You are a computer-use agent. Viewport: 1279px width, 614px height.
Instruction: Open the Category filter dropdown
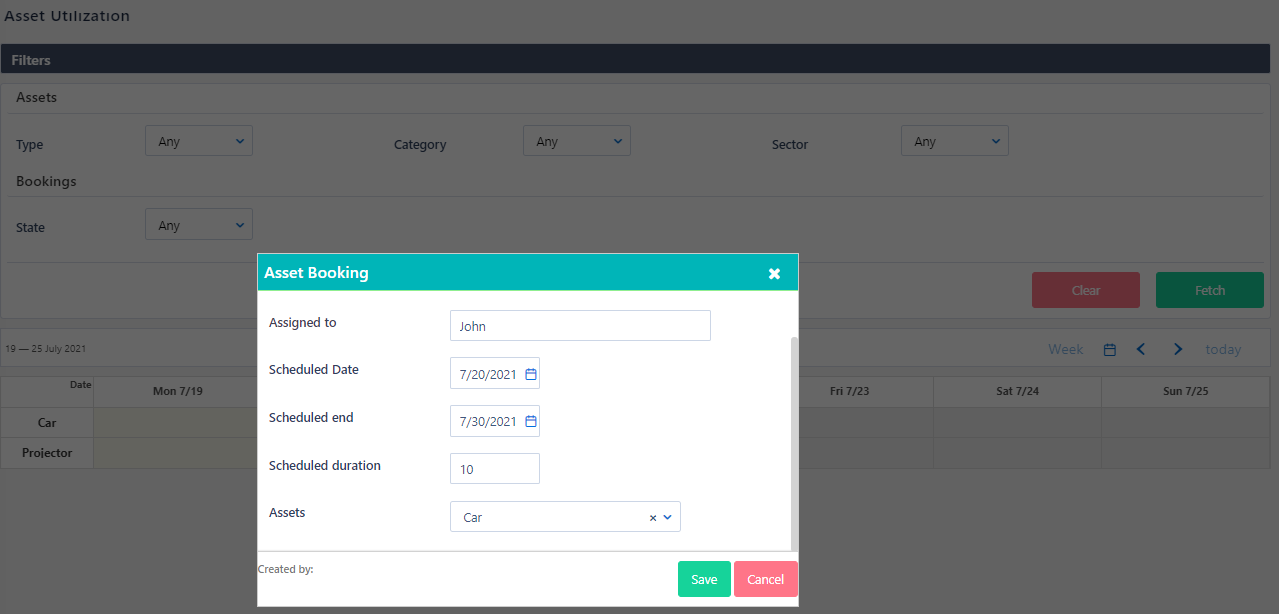tap(576, 141)
